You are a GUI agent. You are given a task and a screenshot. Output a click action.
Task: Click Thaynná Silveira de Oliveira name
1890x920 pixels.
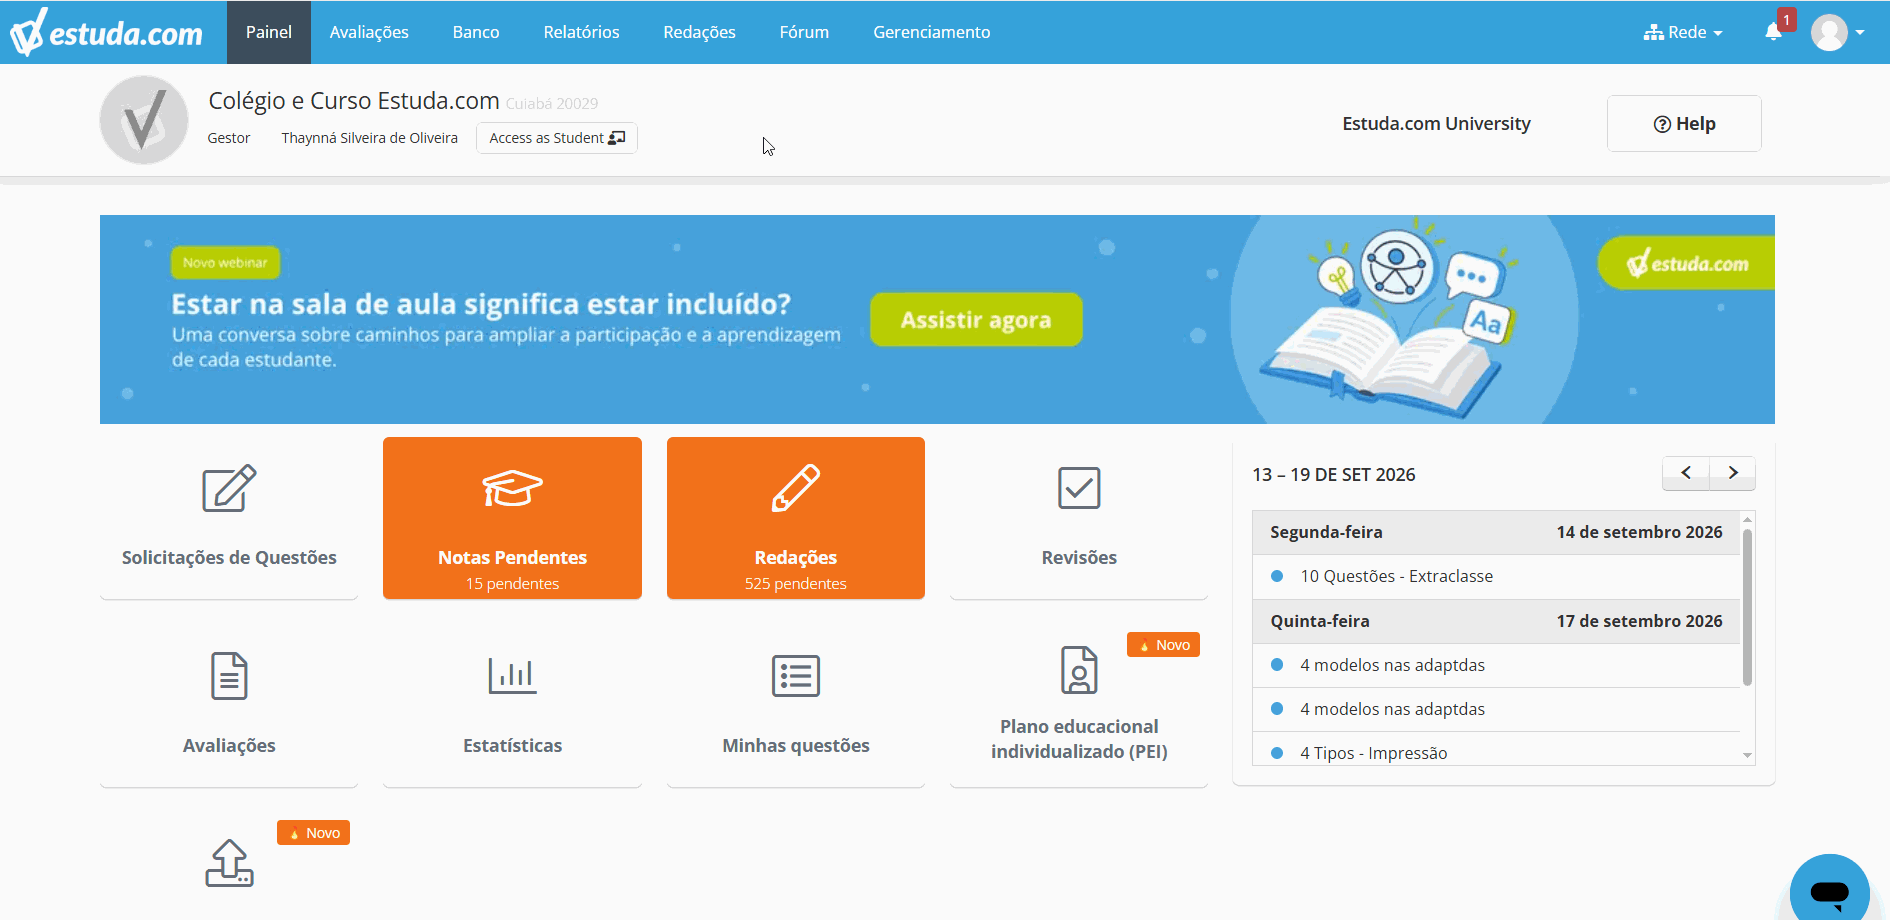(x=370, y=138)
